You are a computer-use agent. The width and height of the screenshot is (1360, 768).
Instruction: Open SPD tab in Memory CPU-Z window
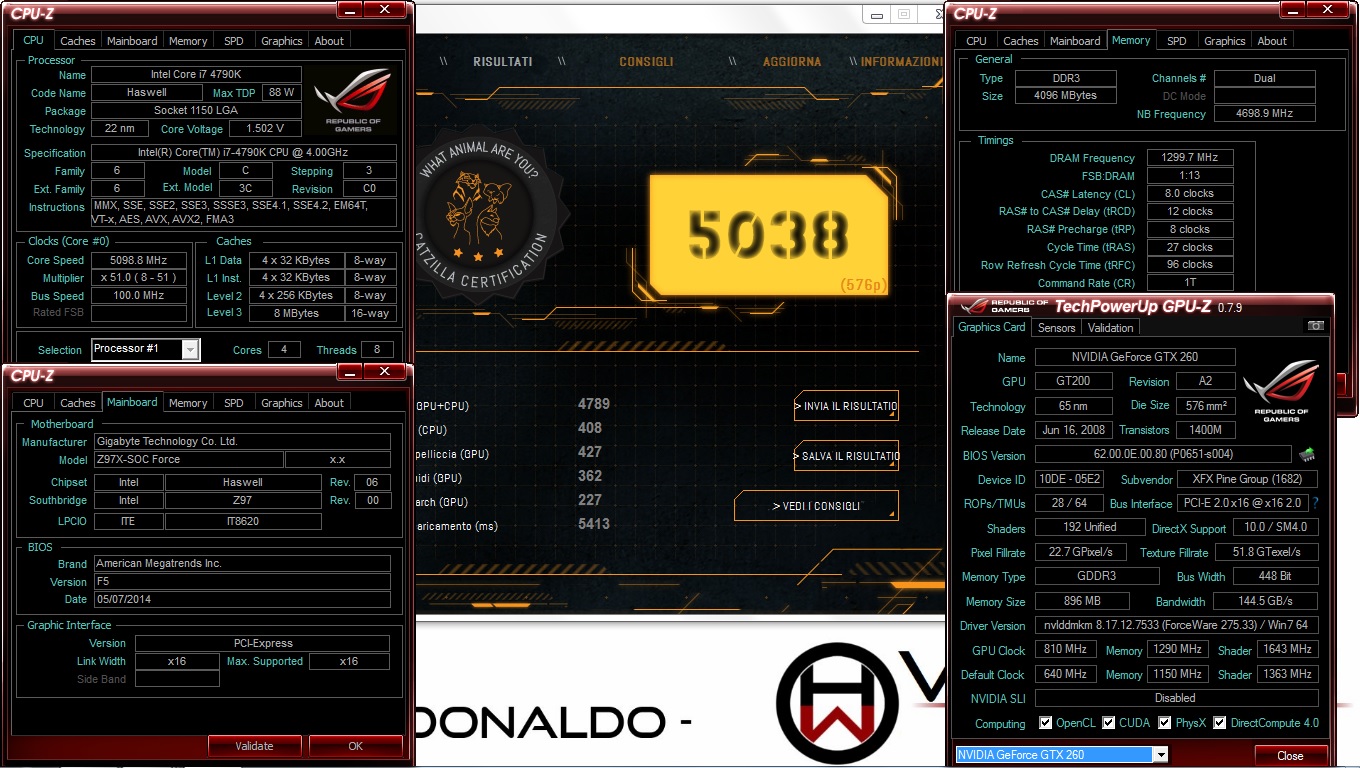tap(1177, 41)
